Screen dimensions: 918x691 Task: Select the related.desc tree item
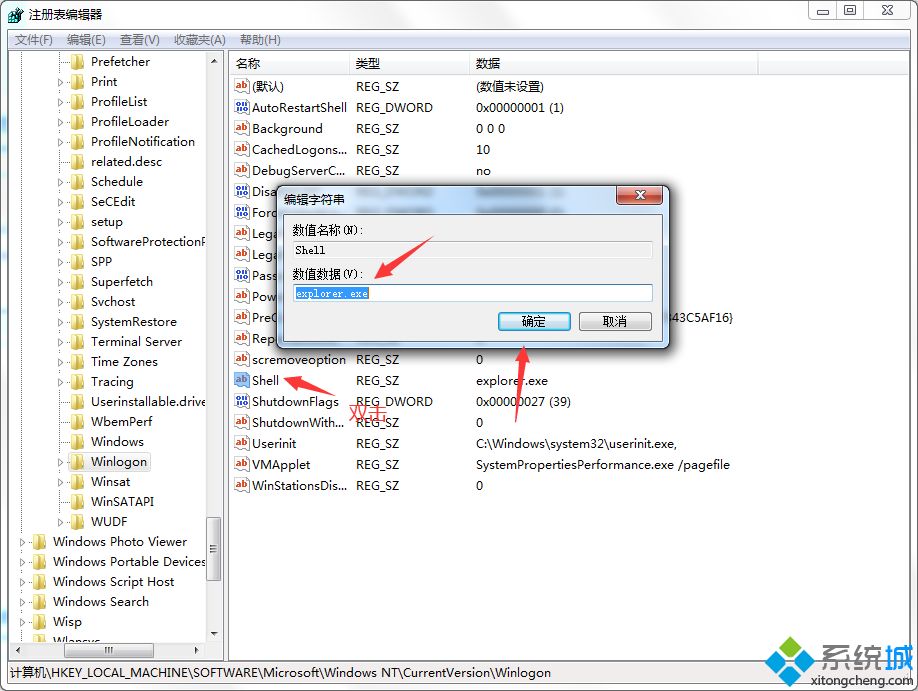tap(126, 162)
